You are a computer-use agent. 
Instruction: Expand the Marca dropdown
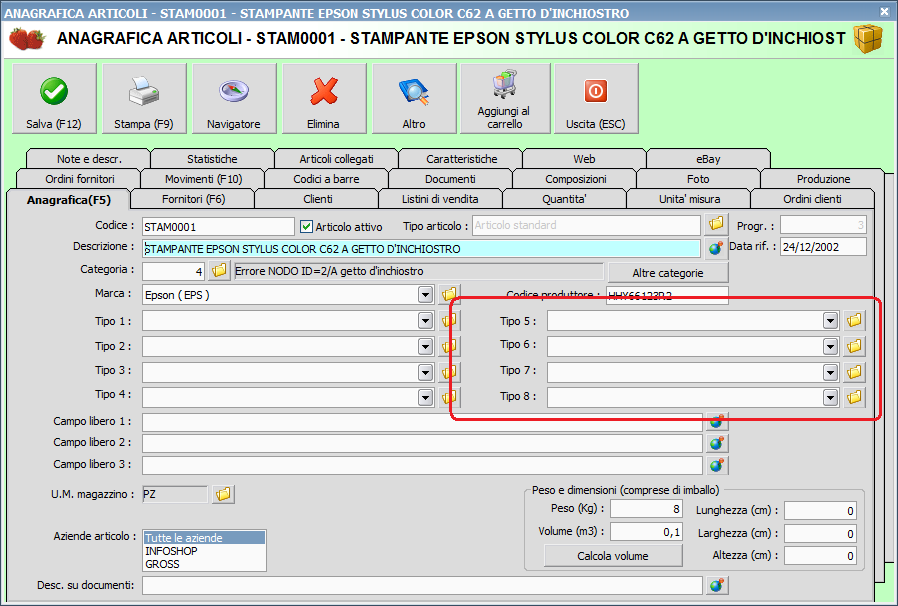[x=425, y=295]
